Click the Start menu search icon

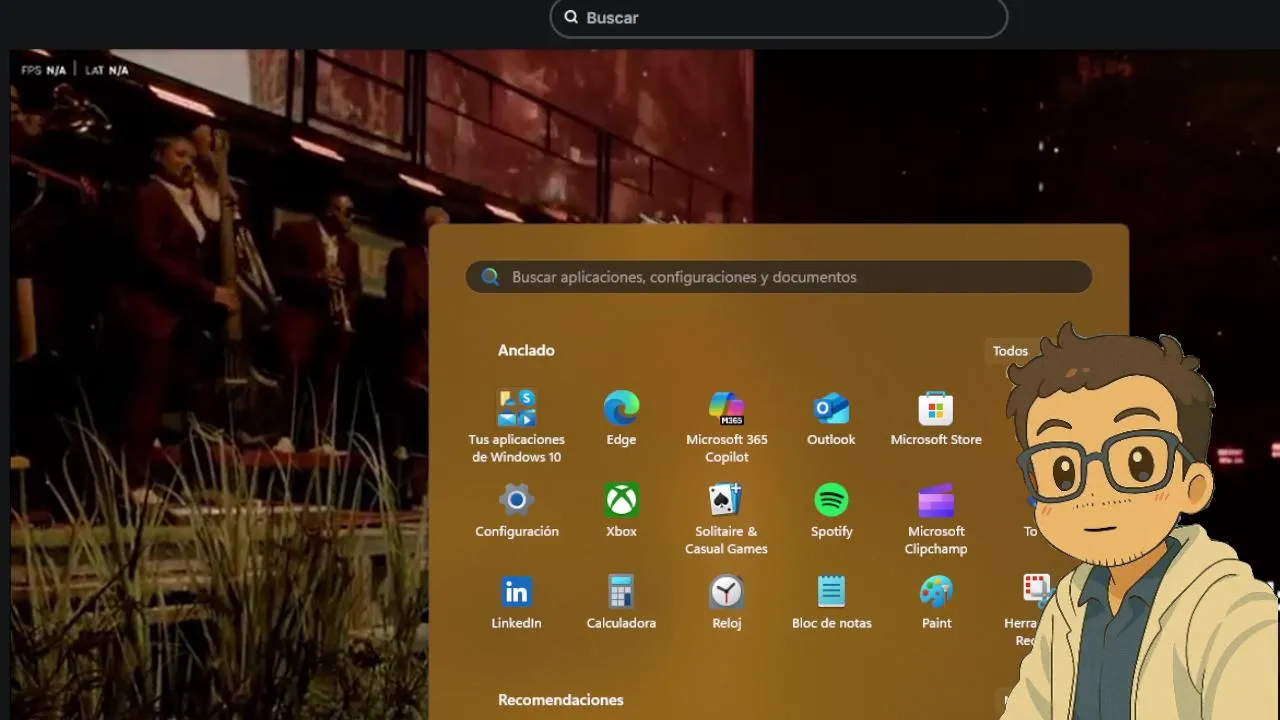(x=490, y=277)
